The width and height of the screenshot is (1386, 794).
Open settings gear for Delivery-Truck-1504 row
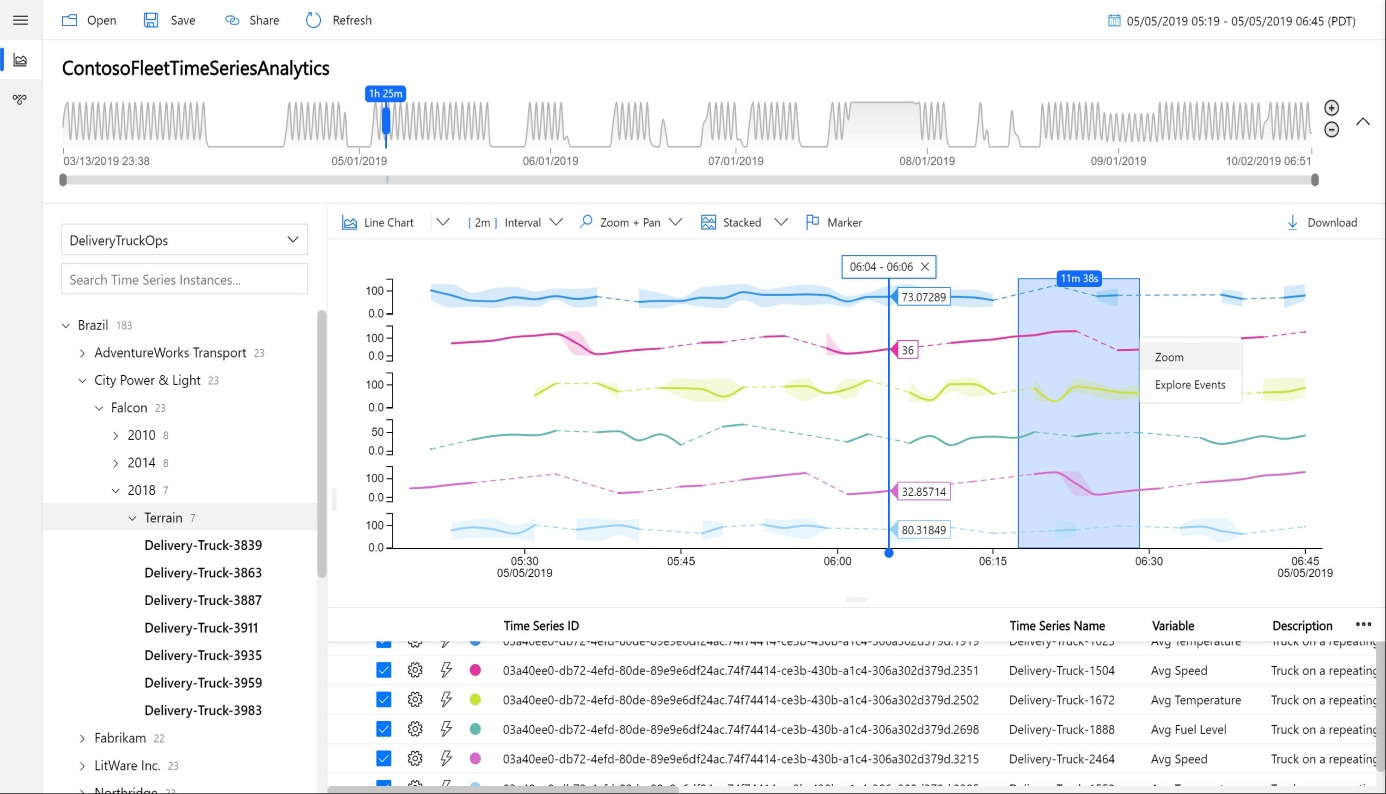pos(415,671)
